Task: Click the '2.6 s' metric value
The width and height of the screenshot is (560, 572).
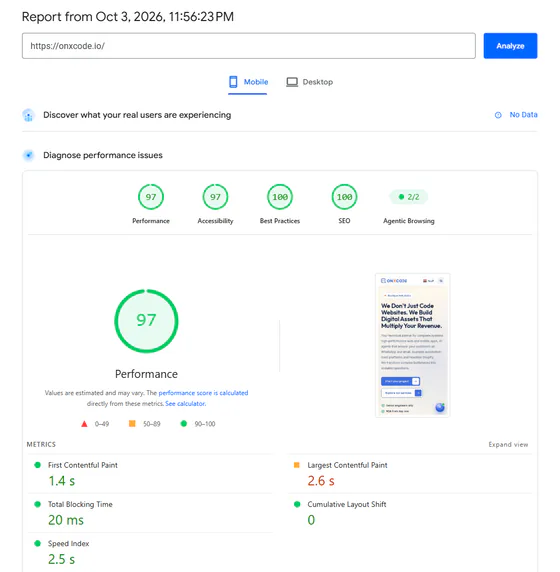Action: click(321, 481)
